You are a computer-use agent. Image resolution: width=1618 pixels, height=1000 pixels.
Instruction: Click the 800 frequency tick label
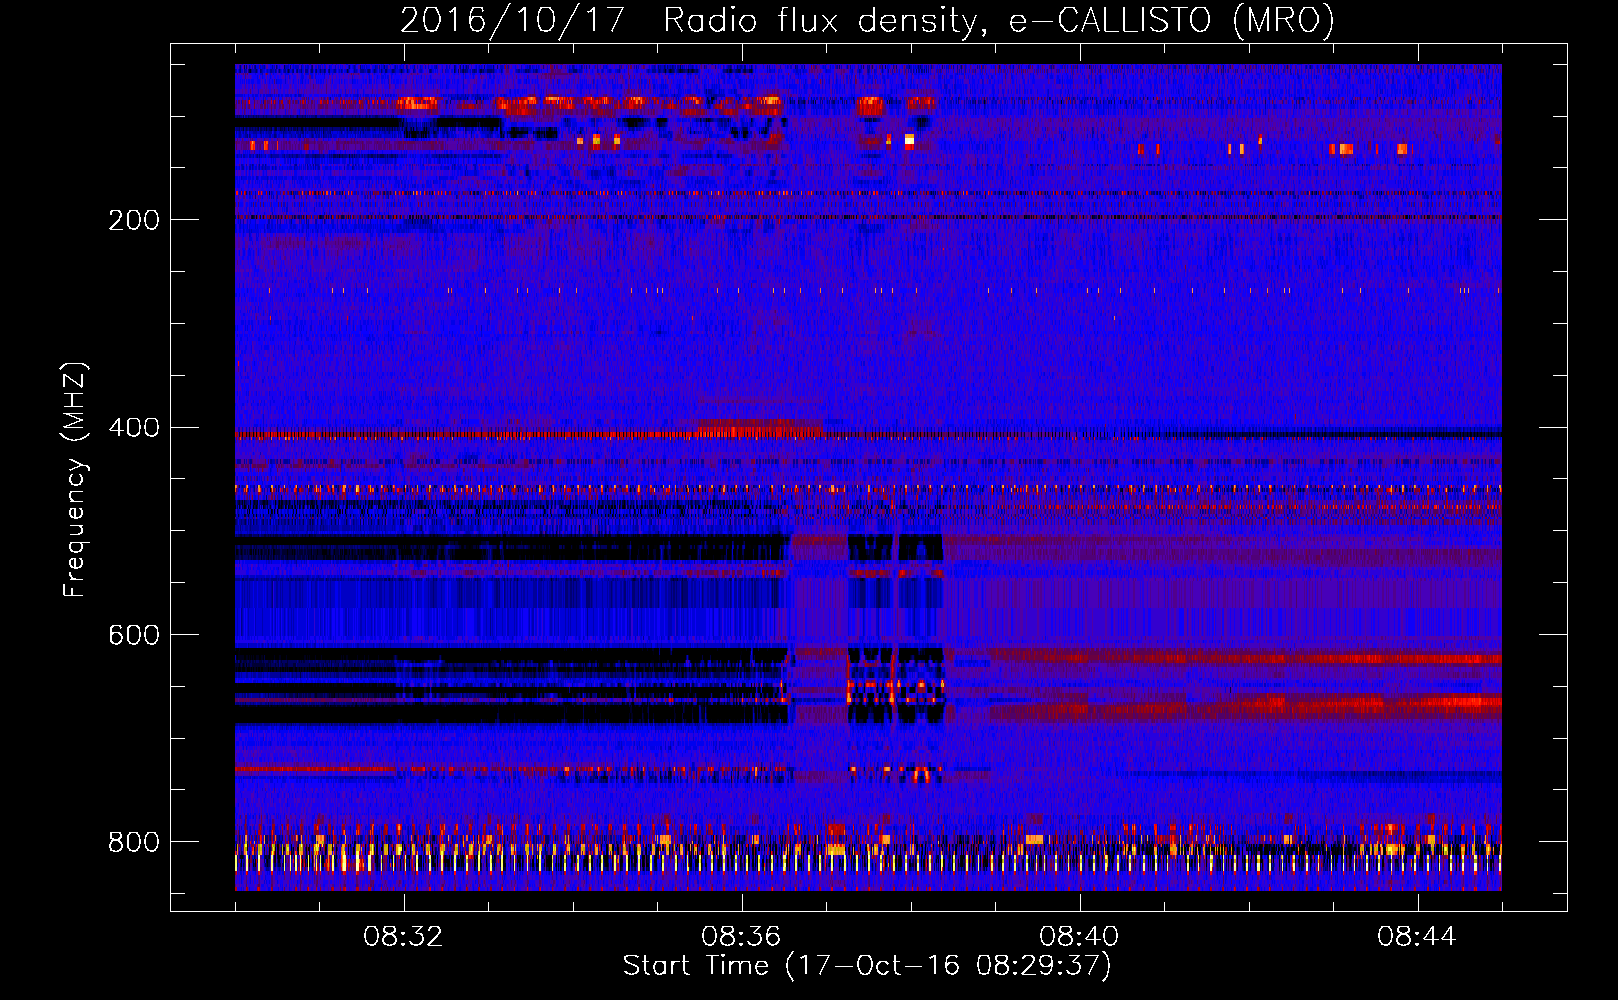[134, 842]
